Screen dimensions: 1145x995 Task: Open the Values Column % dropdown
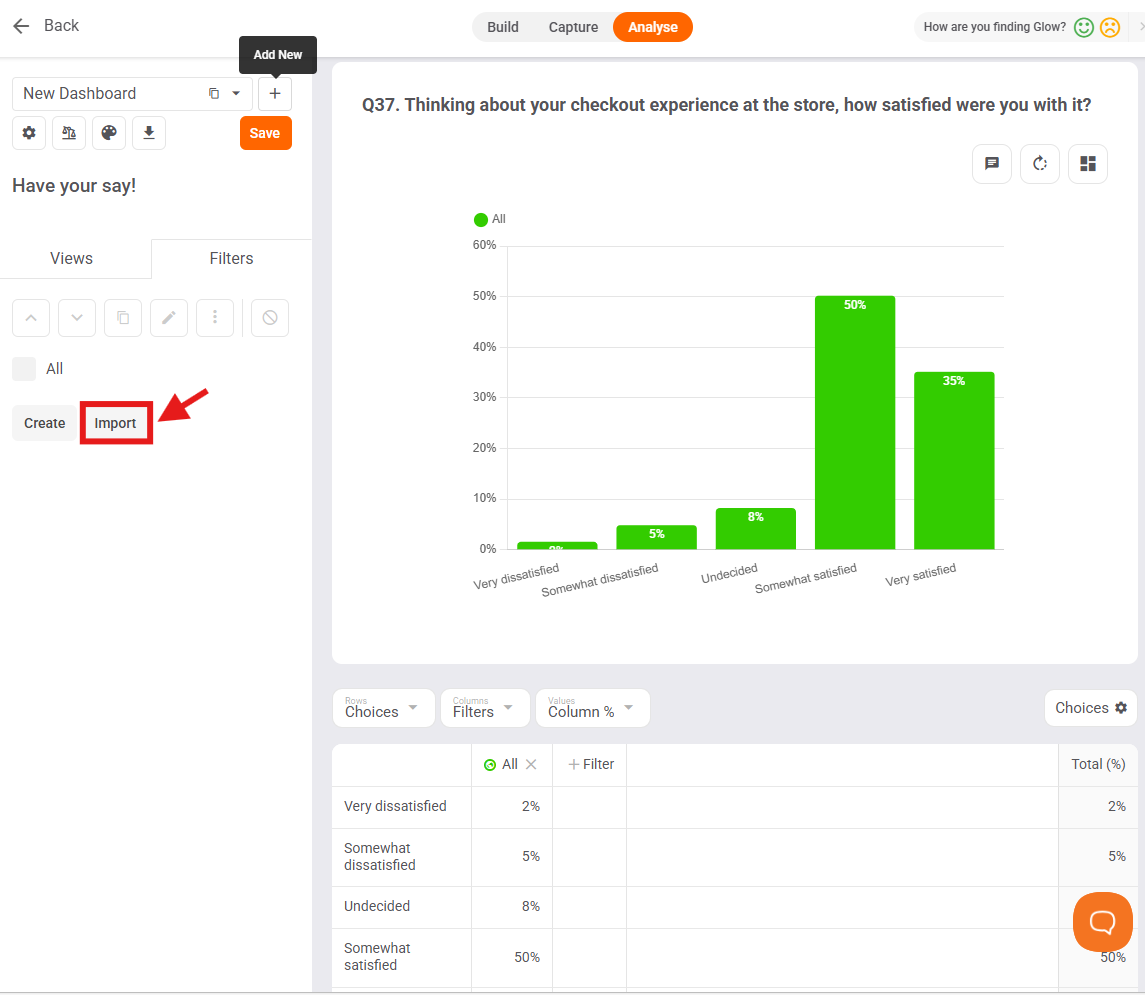tap(592, 708)
